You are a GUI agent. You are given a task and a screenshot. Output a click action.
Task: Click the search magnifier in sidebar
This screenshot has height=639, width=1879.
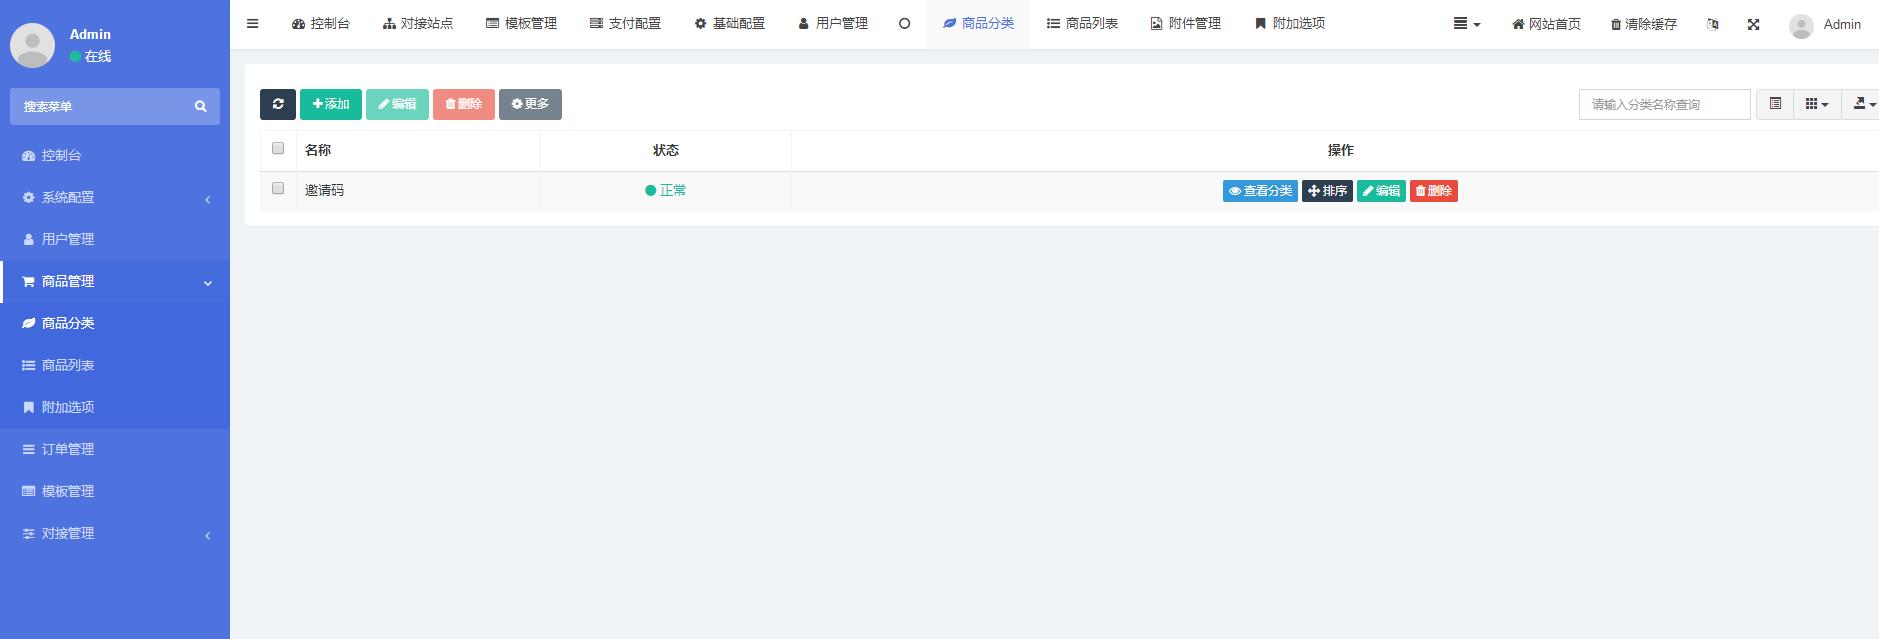(200, 106)
